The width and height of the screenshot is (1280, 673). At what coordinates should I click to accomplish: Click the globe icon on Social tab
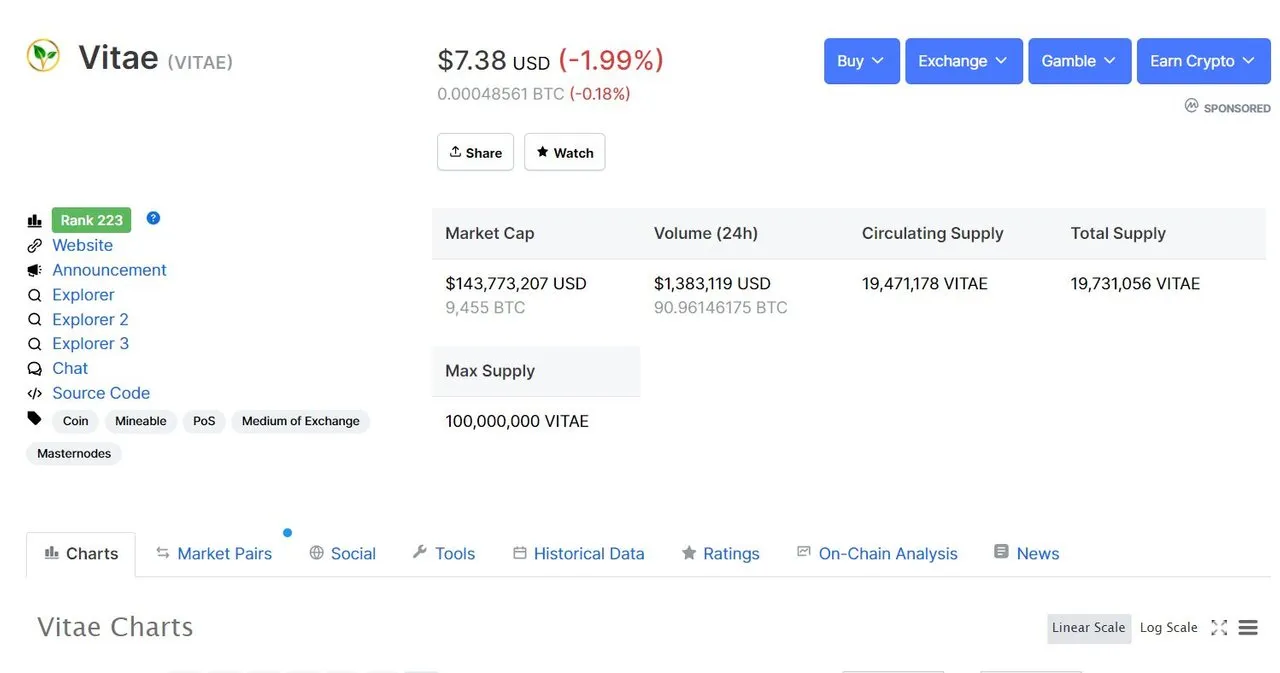point(317,552)
